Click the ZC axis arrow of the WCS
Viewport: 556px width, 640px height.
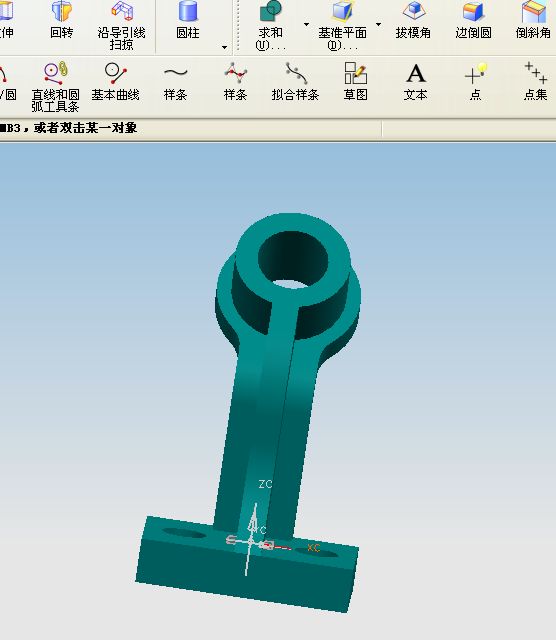(254, 518)
